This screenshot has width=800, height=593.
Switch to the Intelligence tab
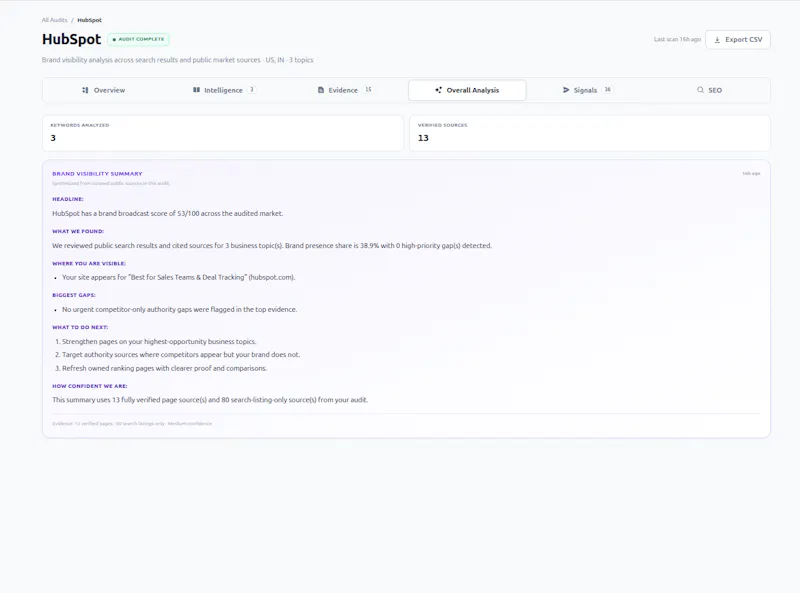pyautogui.click(x=223, y=90)
